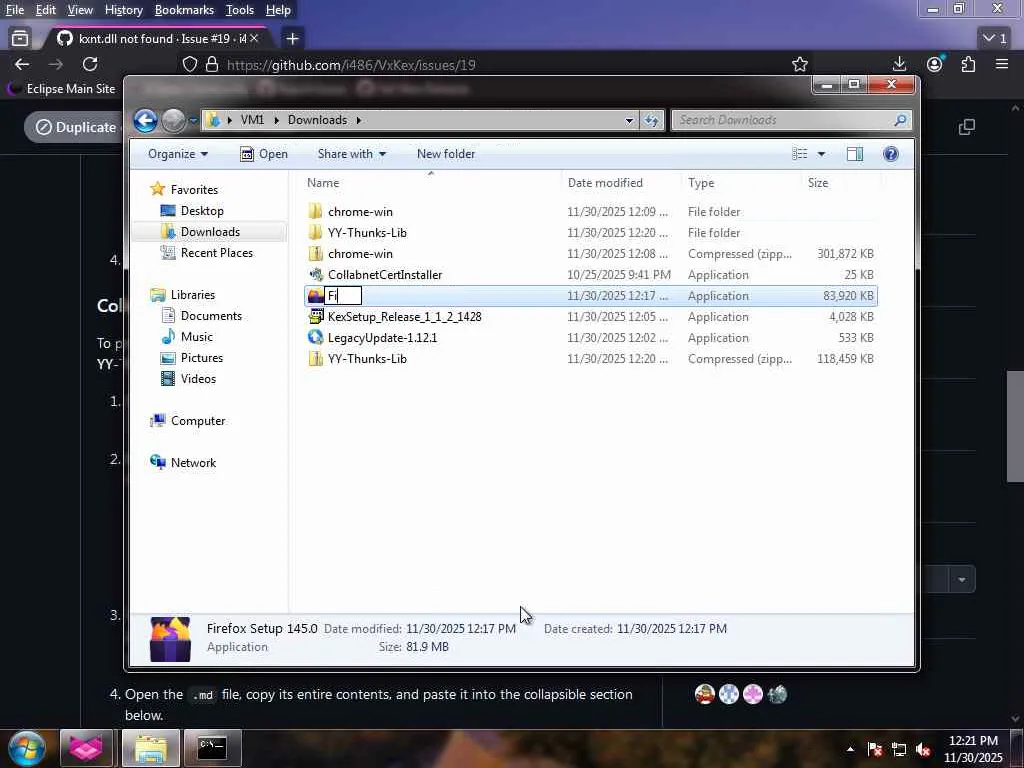The width and height of the screenshot is (1024, 768).
Task: Sort files by Name column
Action: [x=431, y=183]
